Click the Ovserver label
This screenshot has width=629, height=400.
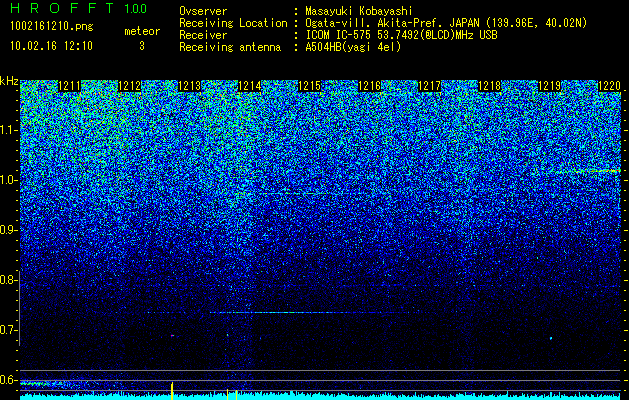pos(203,11)
